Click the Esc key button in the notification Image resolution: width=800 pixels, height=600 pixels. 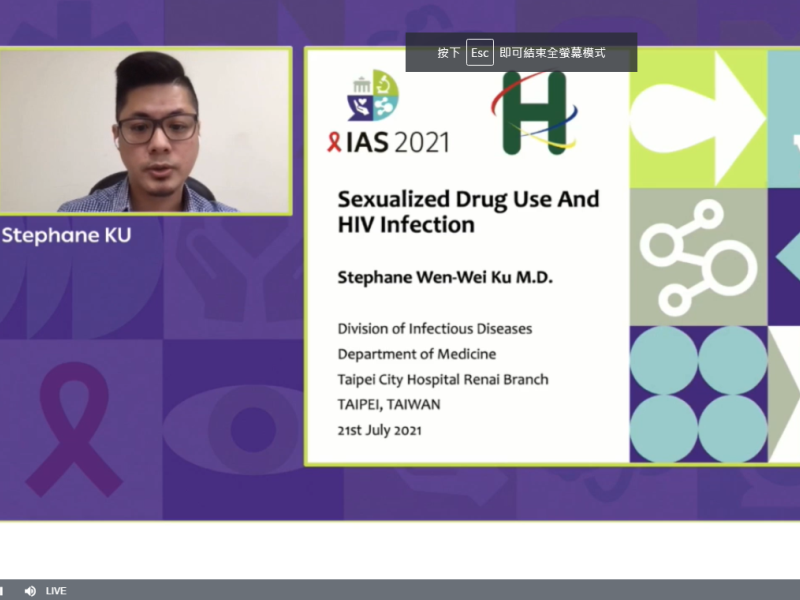coord(479,51)
